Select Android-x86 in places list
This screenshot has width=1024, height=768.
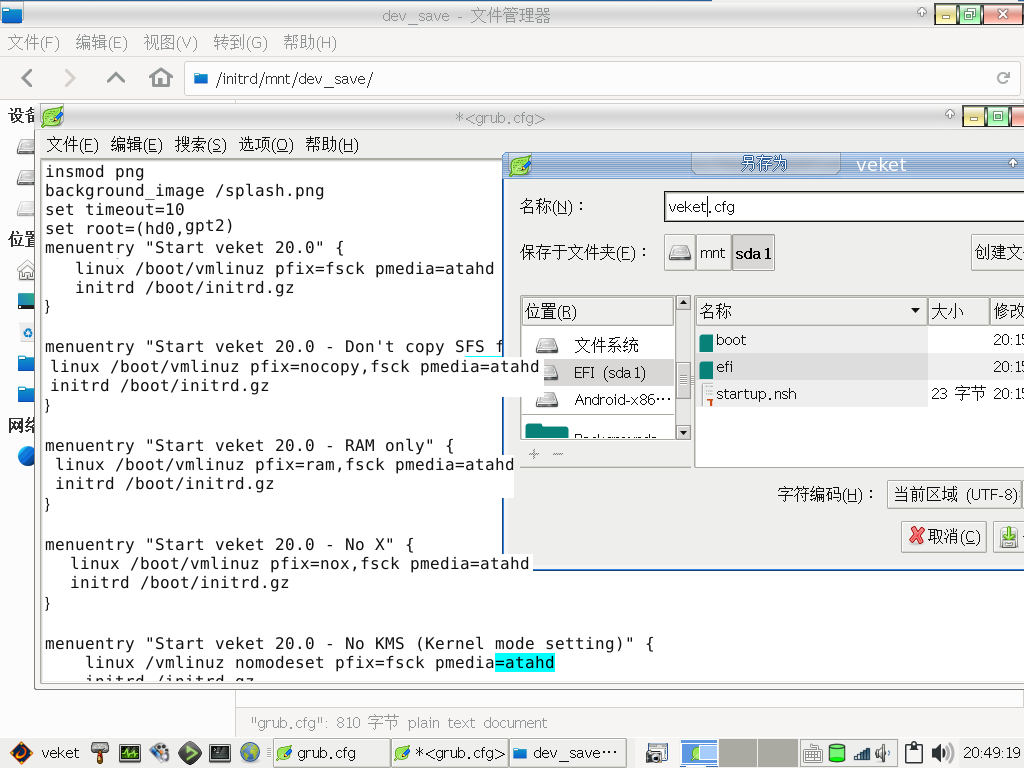pyautogui.click(x=598, y=399)
